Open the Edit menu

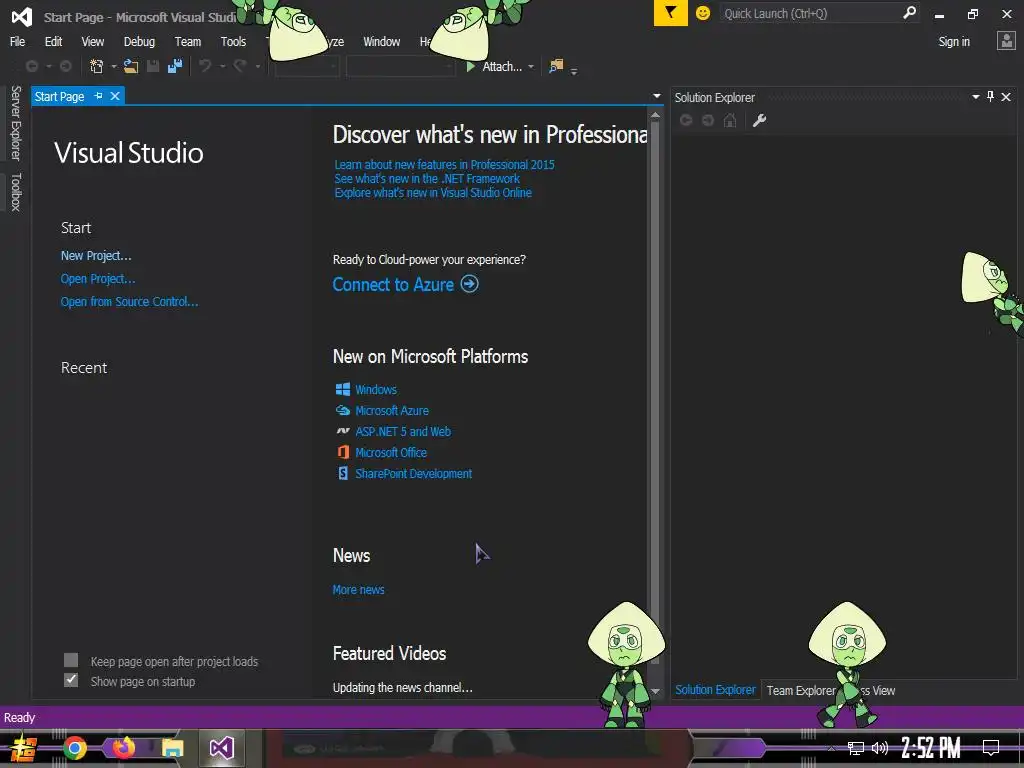[x=54, y=41]
